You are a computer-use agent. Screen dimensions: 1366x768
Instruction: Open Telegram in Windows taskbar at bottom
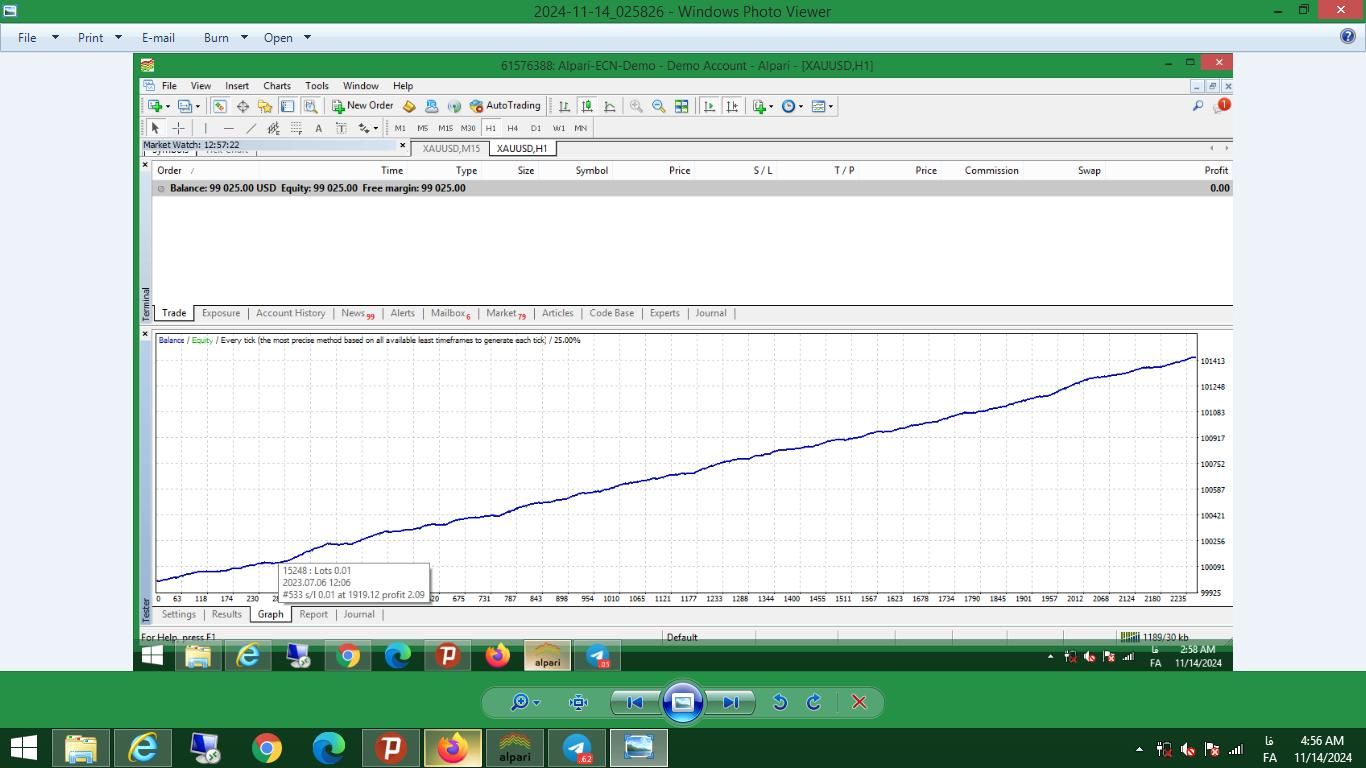[x=577, y=748]
